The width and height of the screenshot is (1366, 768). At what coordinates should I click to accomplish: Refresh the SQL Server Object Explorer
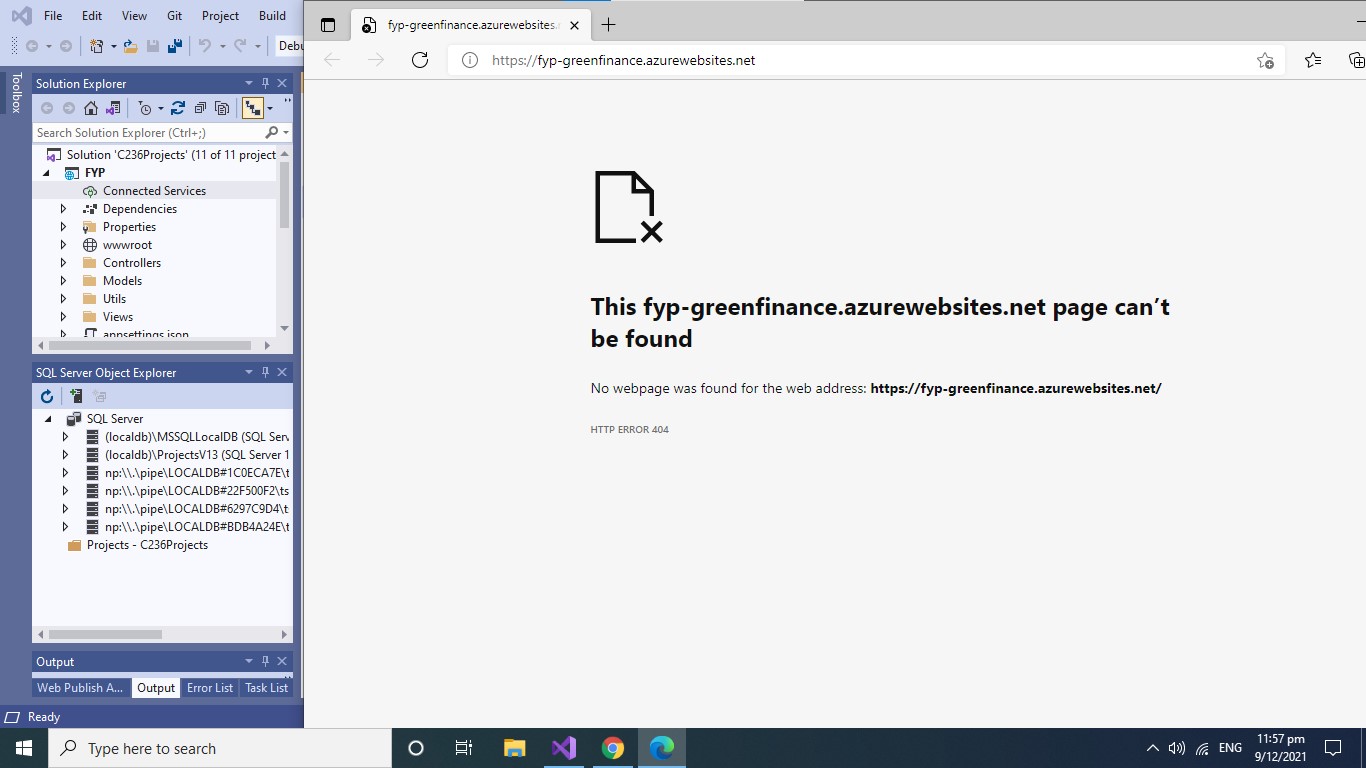pyautogui.click(x=47, y=396)
